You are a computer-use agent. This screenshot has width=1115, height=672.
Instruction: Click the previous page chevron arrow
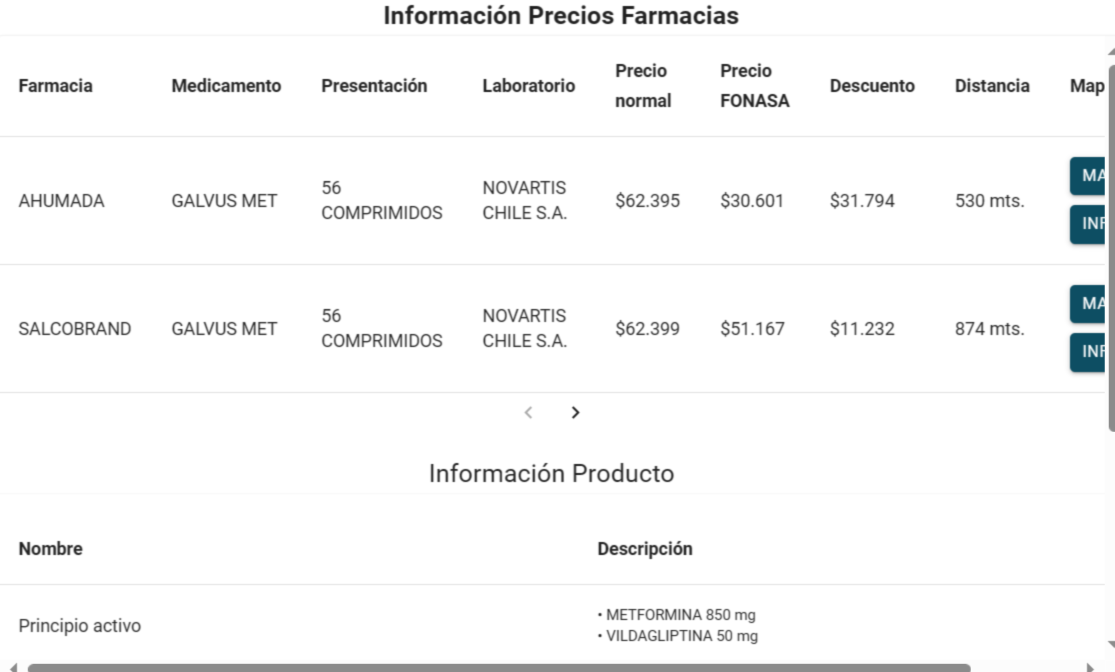pyautogui.click(x=528, y=412)
